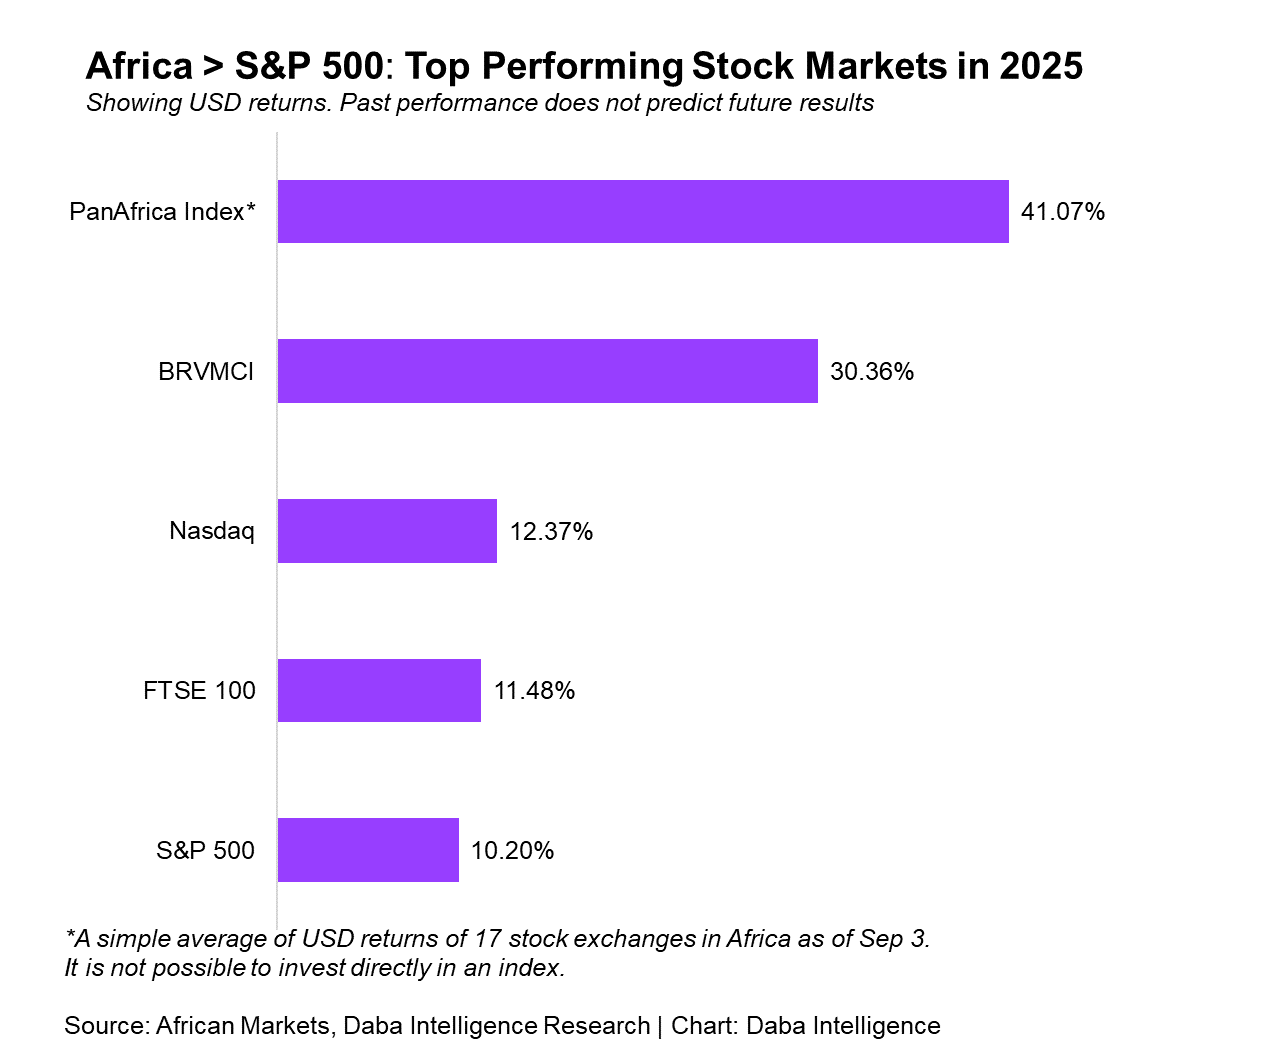Select the subtitle 'Showing USD returns' text

tap(480, 103)
